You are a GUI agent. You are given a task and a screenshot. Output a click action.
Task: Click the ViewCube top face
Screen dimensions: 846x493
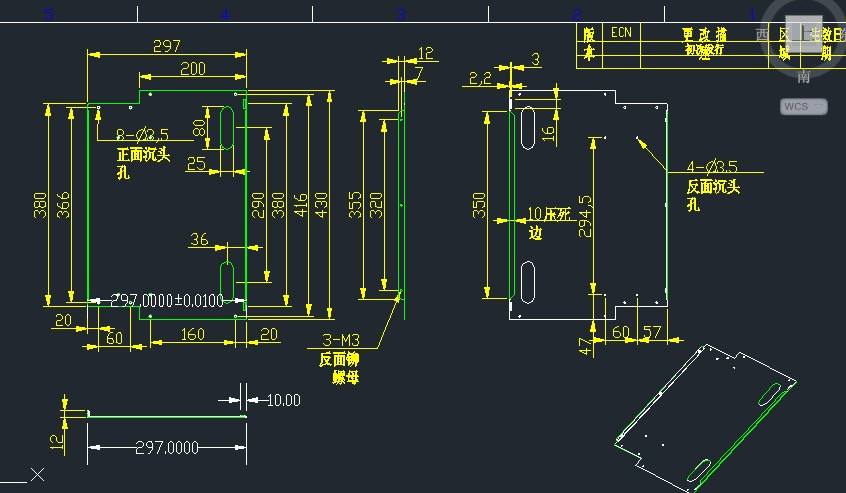[x=803, y=32]
